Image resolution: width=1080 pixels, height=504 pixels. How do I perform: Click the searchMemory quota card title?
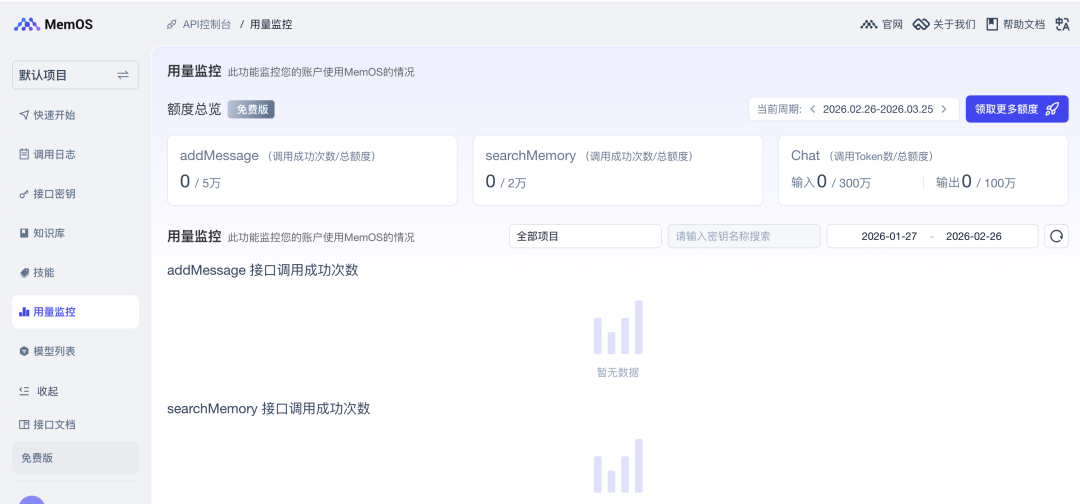coord(530,156)
